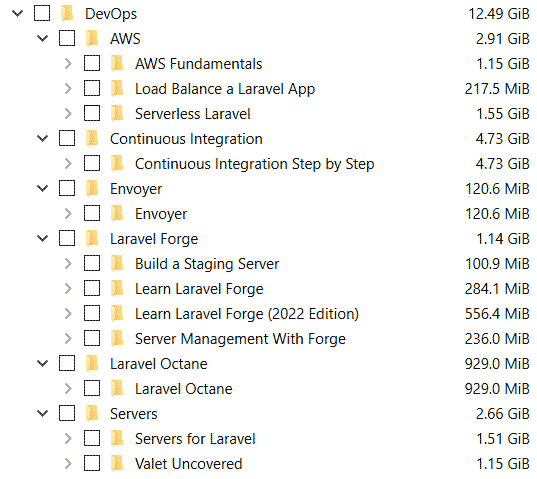
Task: Click the 'AWS Fundamentals' label
Action: click(x=199, y=64)
